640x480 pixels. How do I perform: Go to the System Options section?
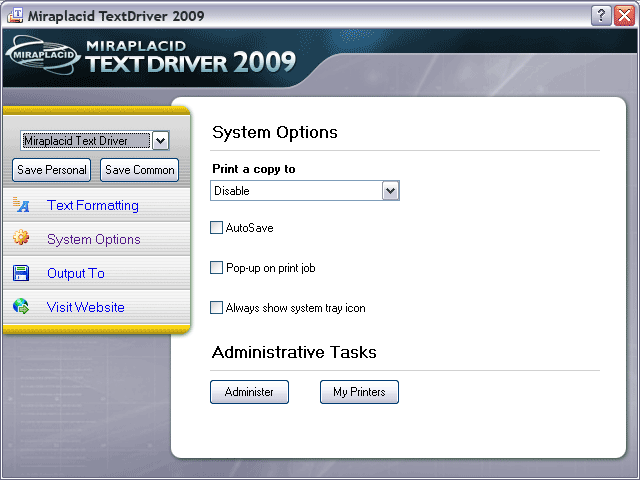pos(93,239)
